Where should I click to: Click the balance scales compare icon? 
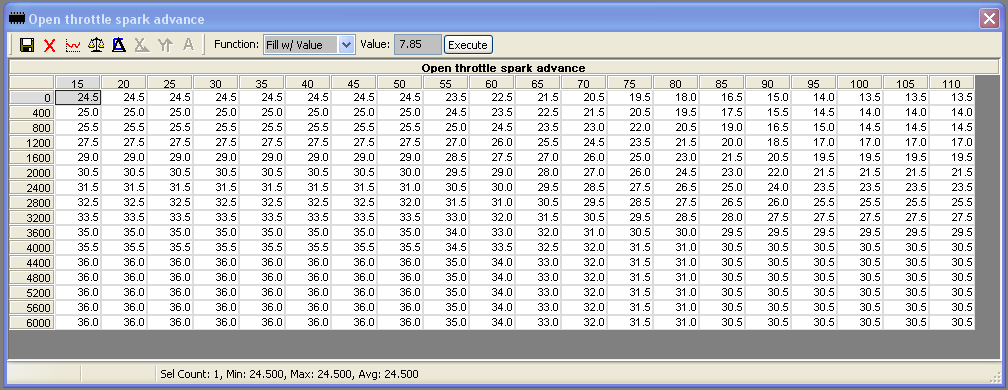(x=96, y=45)
